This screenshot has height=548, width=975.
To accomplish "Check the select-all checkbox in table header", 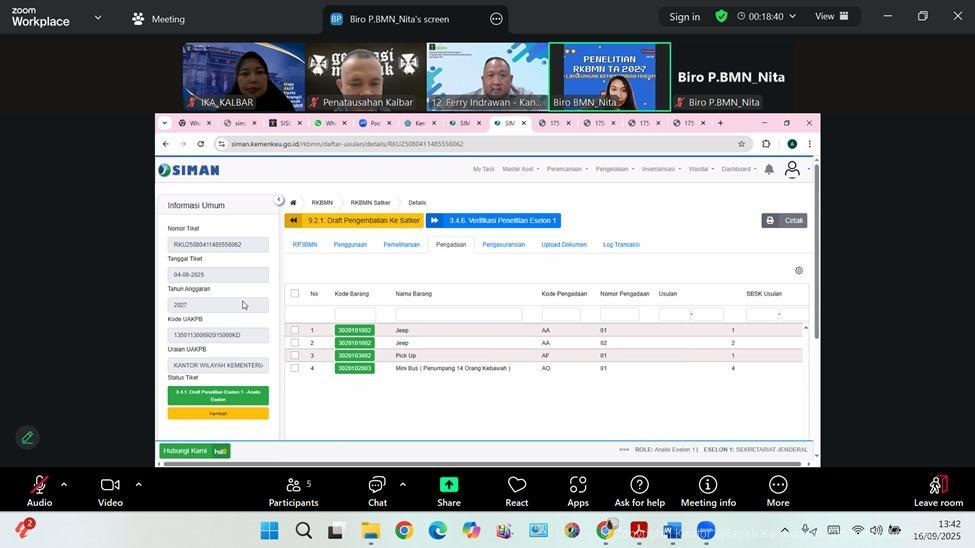I will (294, 294).
